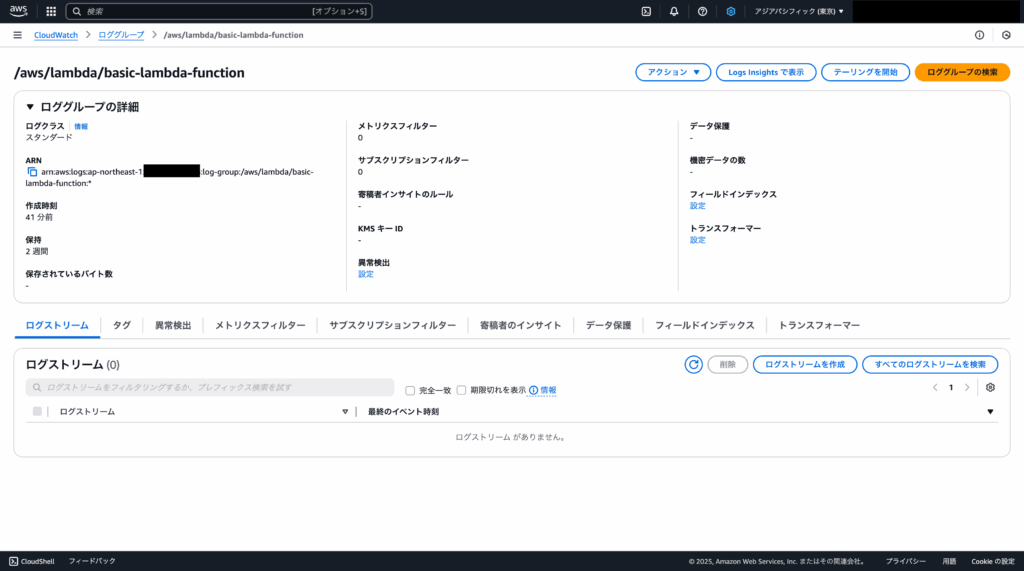Image resolution: width=1024 pixels, height=571 pixels.
Task: Click テーリングを開始 button
Action: [x=865, y=73]
